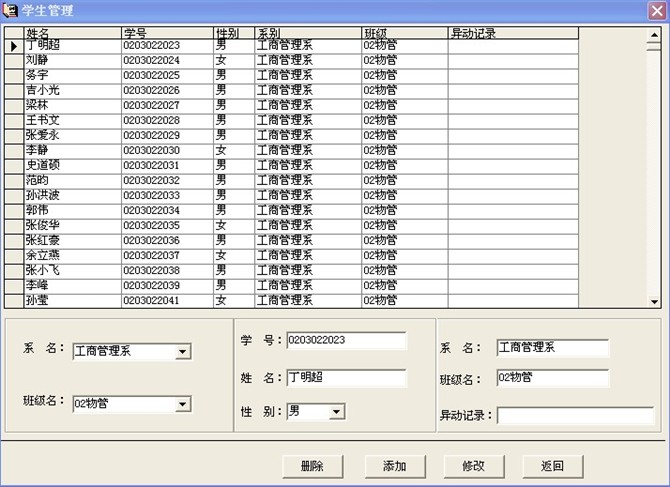
Task: Select the name cell 张小飞
Action: pyautogui.click(x=73, y=271)
